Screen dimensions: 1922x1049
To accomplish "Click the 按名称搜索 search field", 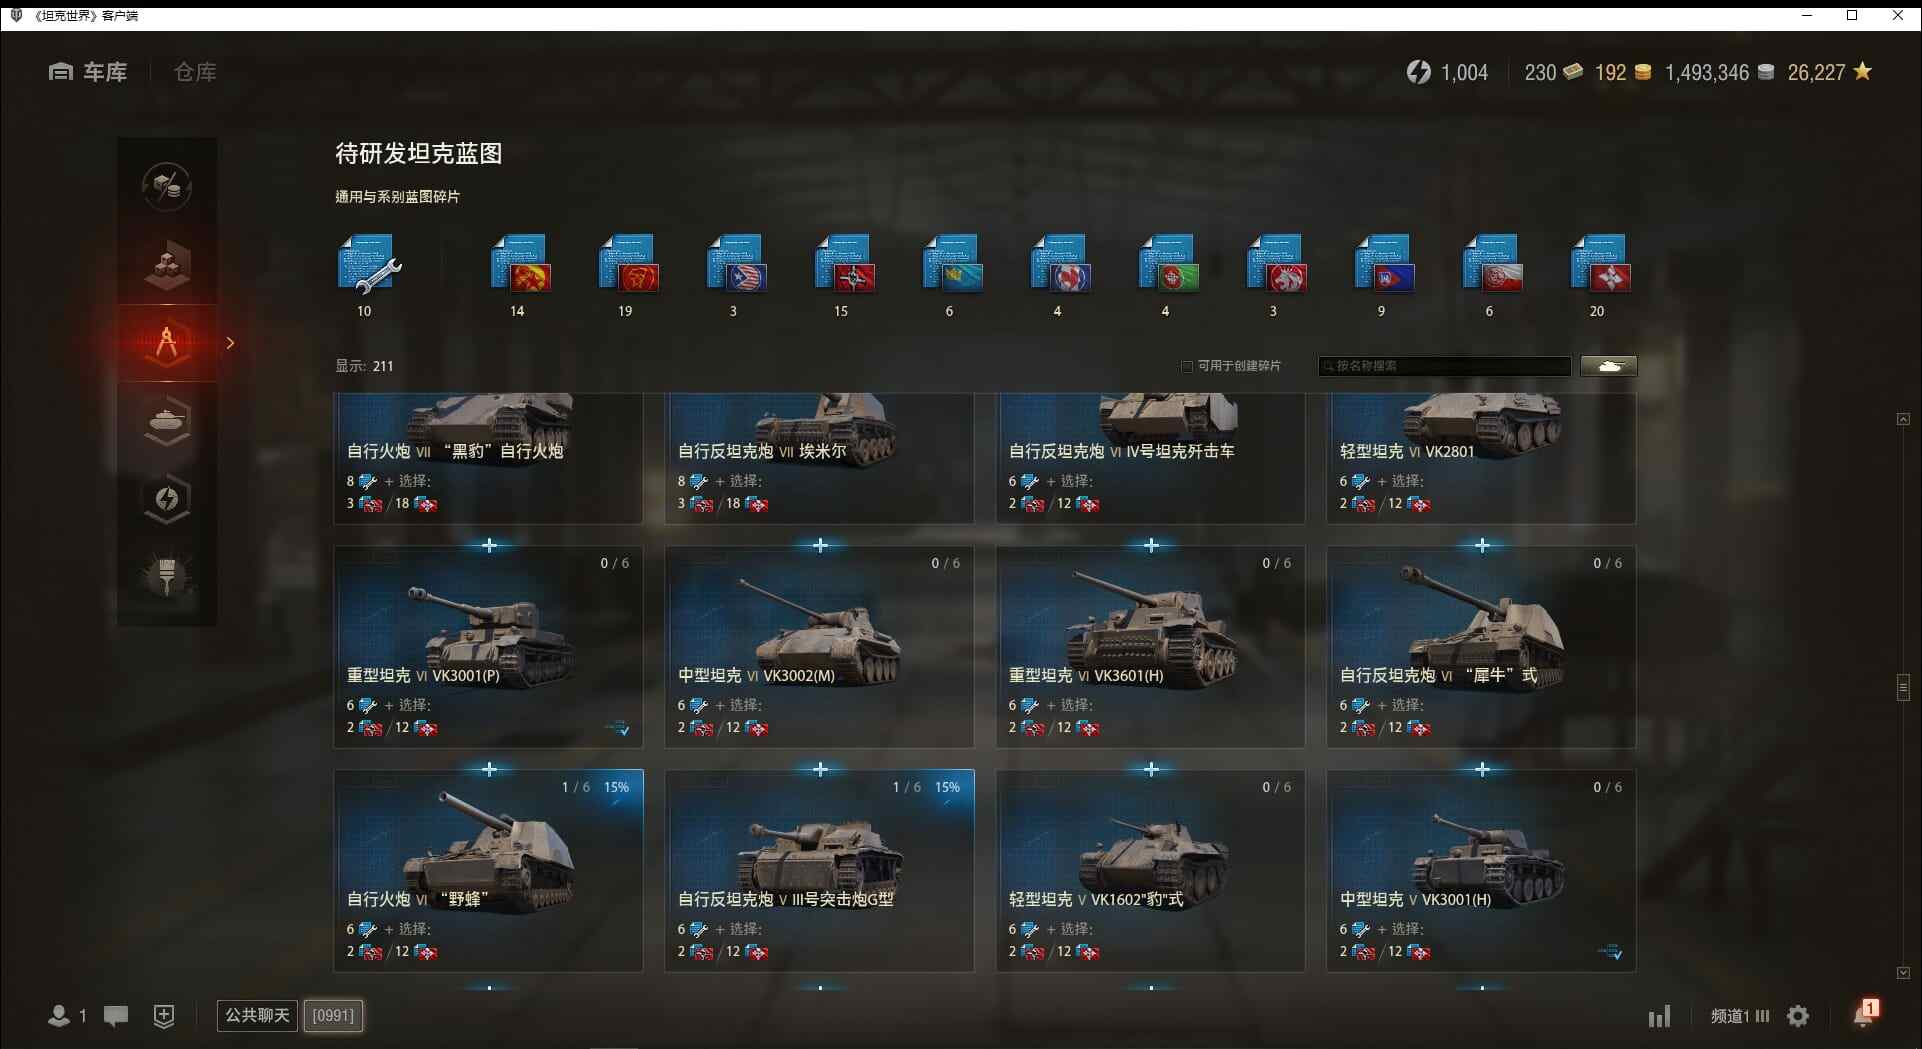I will tap(1444, 366).
